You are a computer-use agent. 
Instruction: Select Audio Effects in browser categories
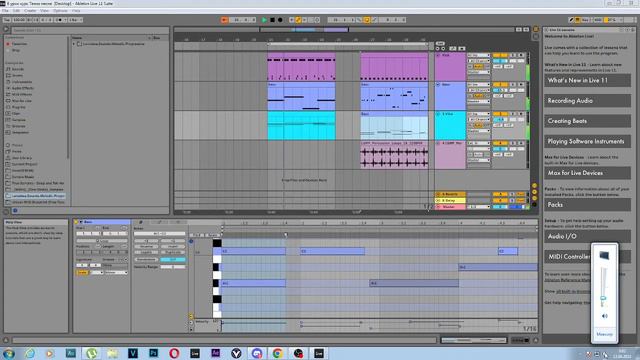[x=22, y=88]
